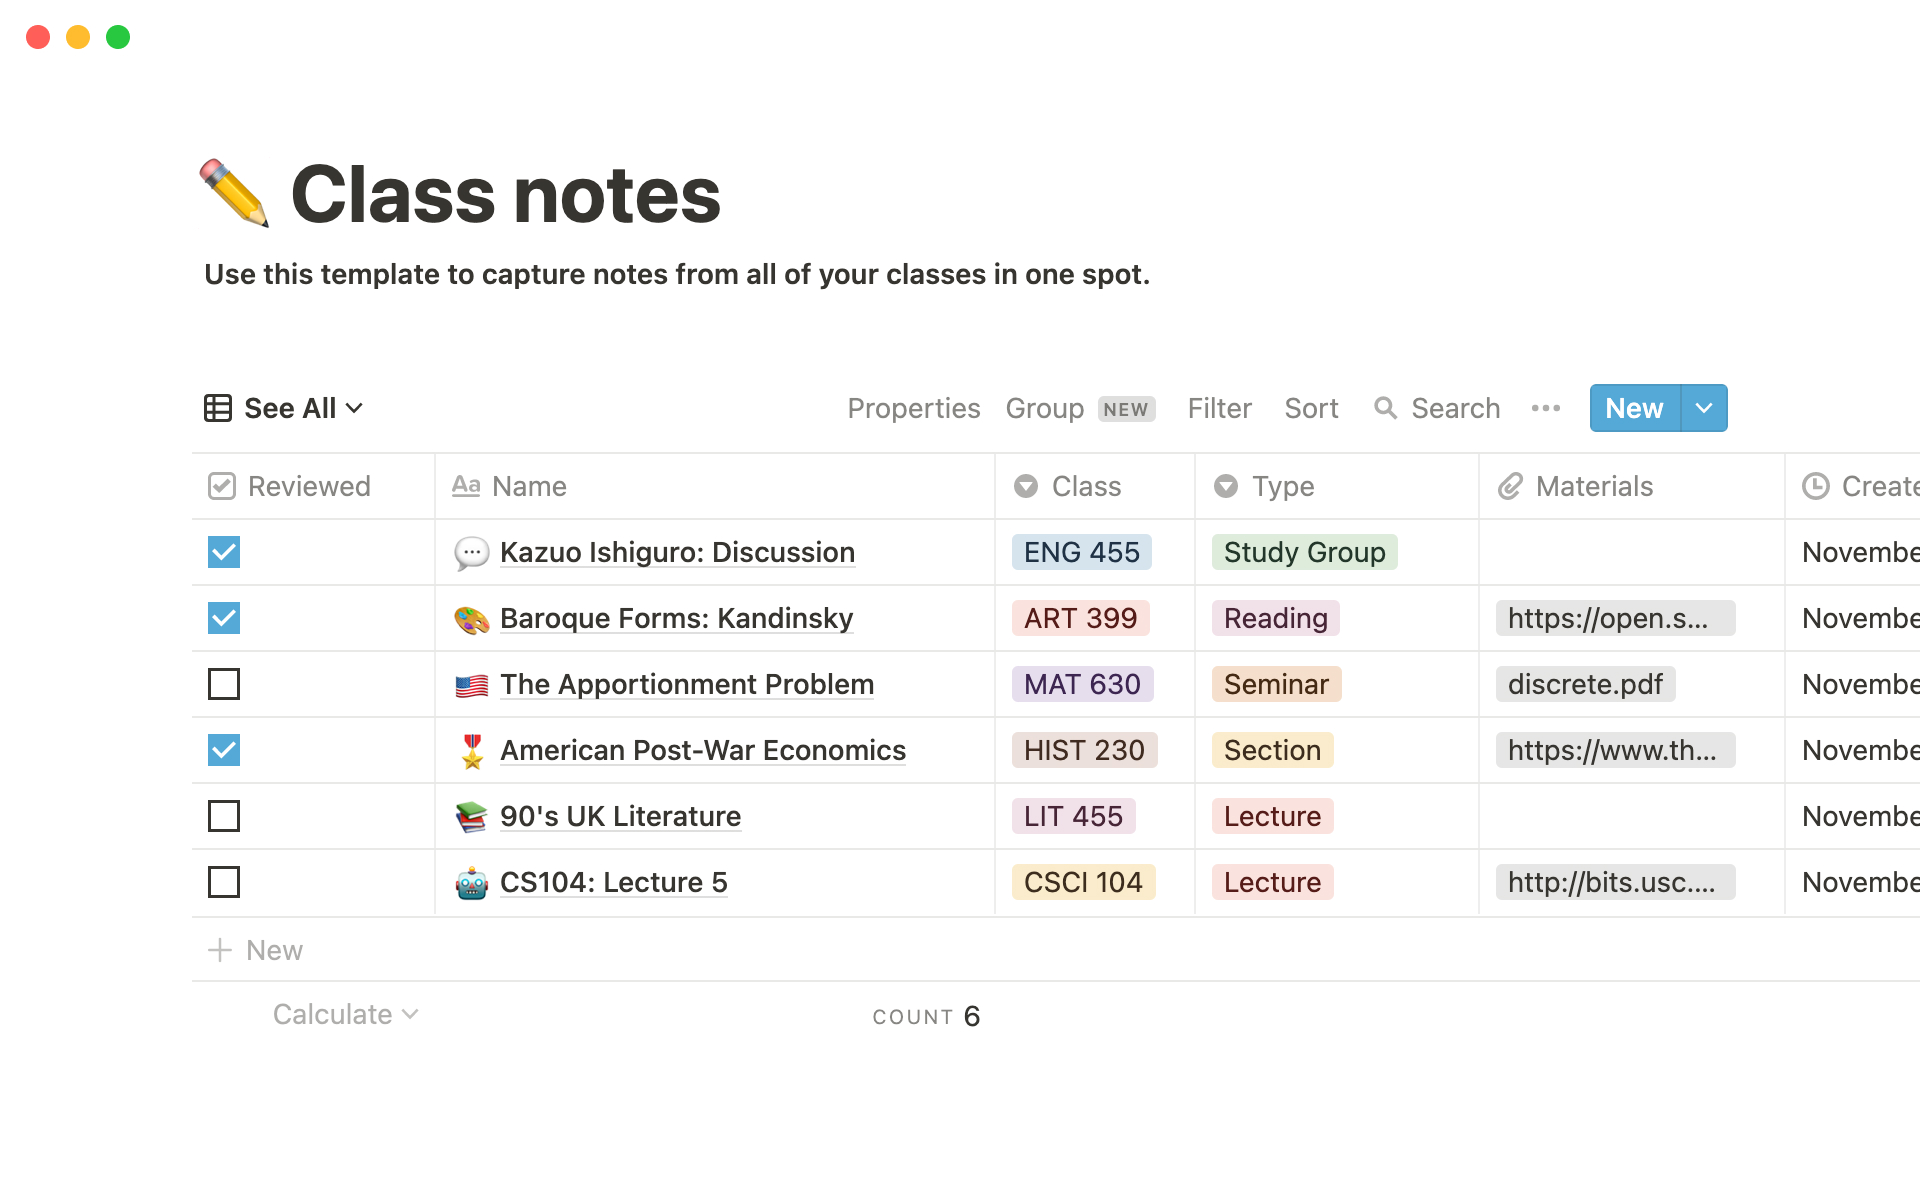Click the medal icon for American Post-War Economics
The height and width of the screenshot is (1200, 1920).
pos(471,751)
